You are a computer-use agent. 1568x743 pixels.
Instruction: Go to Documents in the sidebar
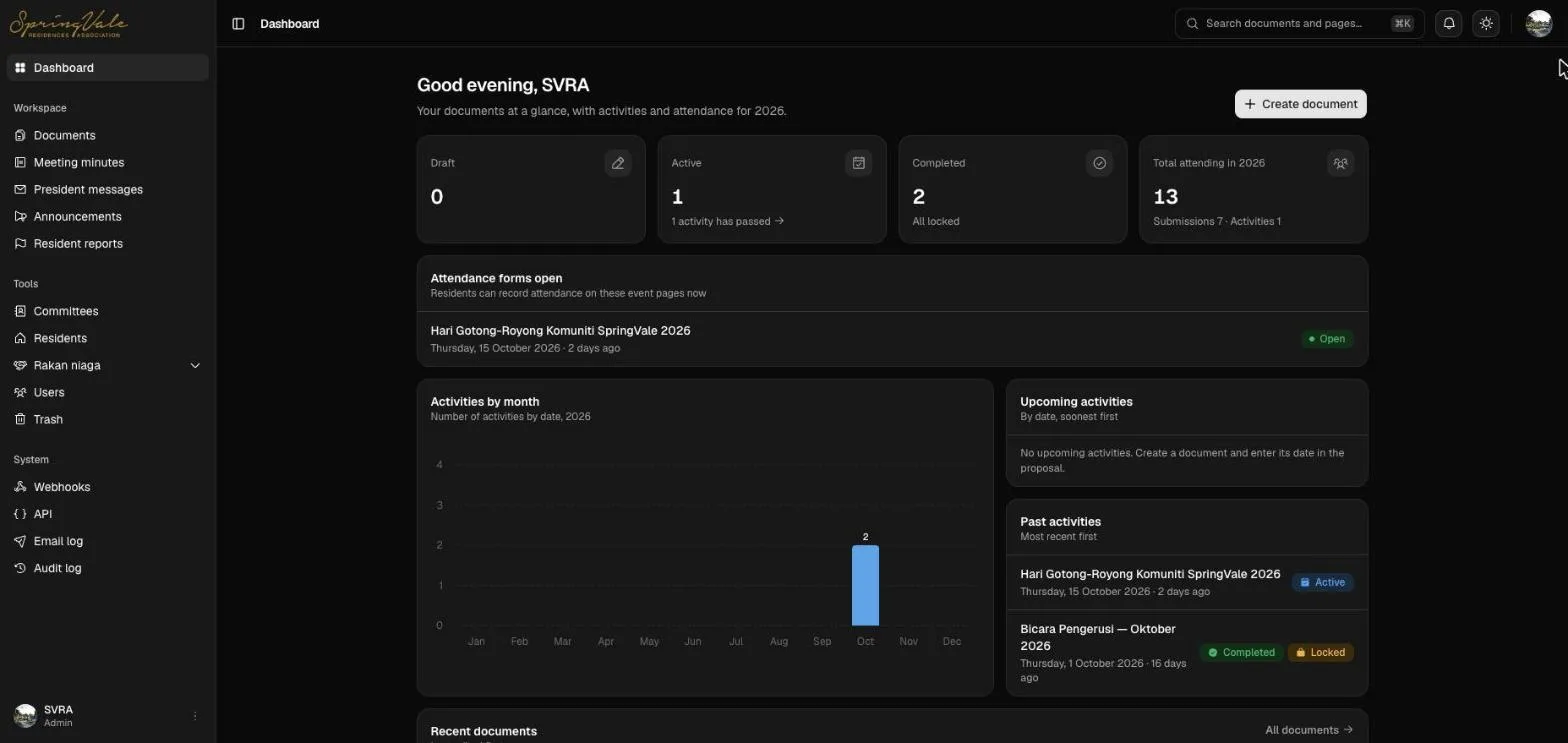[108, 135]
